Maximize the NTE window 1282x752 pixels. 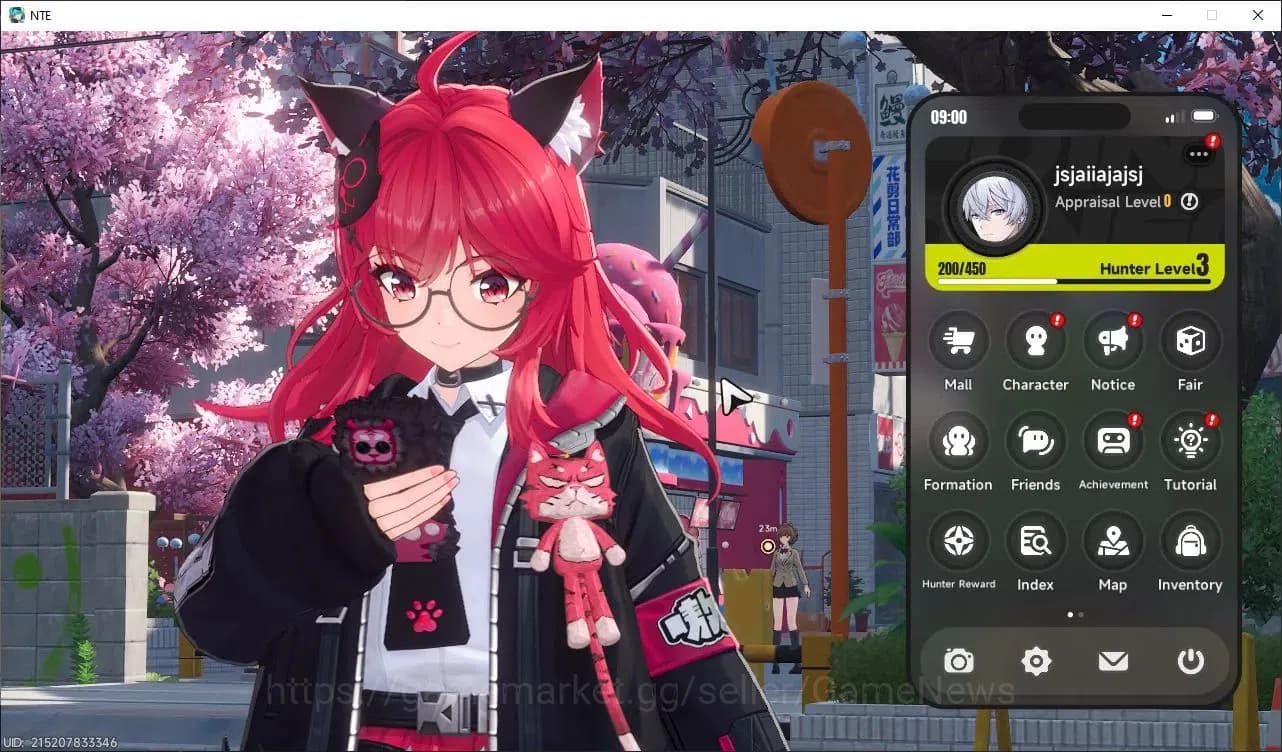pyautogui.click(x=1212, y=15)
